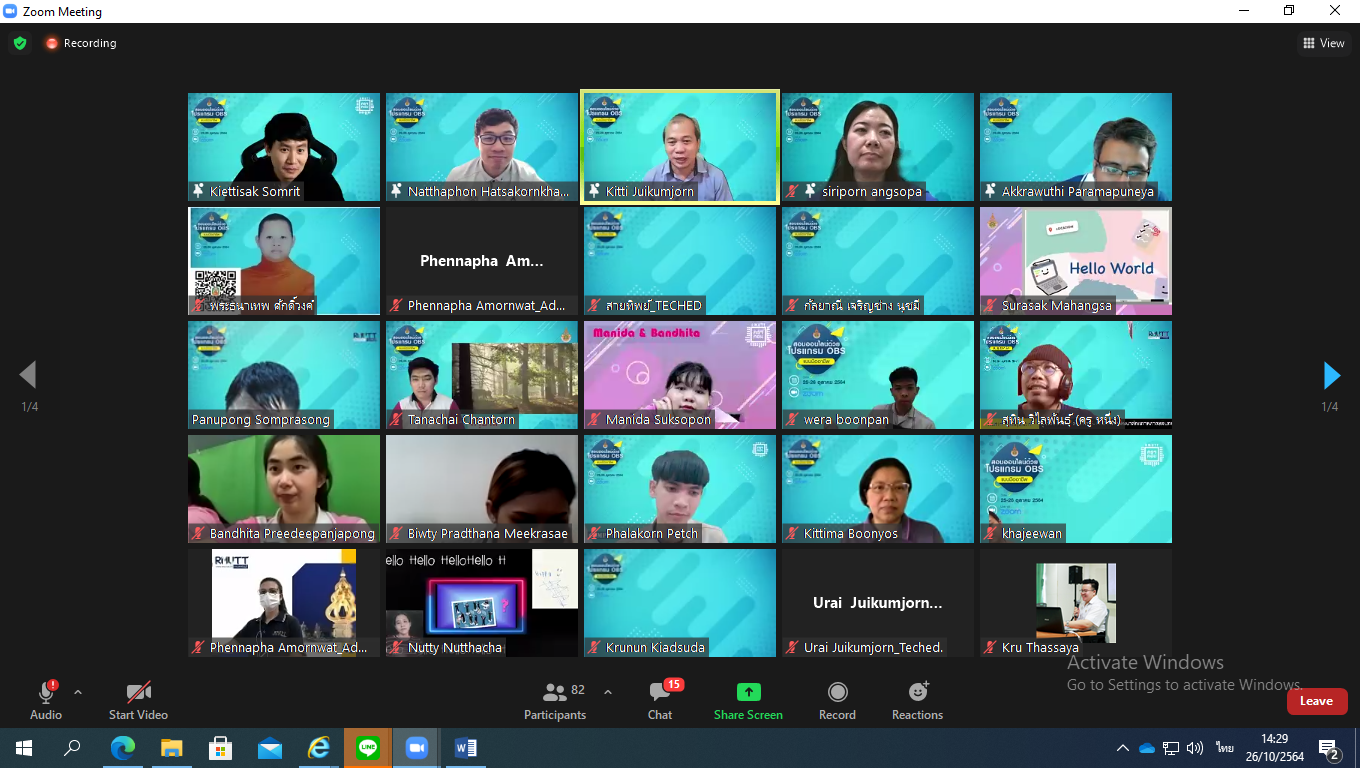Select Surasak Mahangsa Hello World tile

tap(1076, 261)
